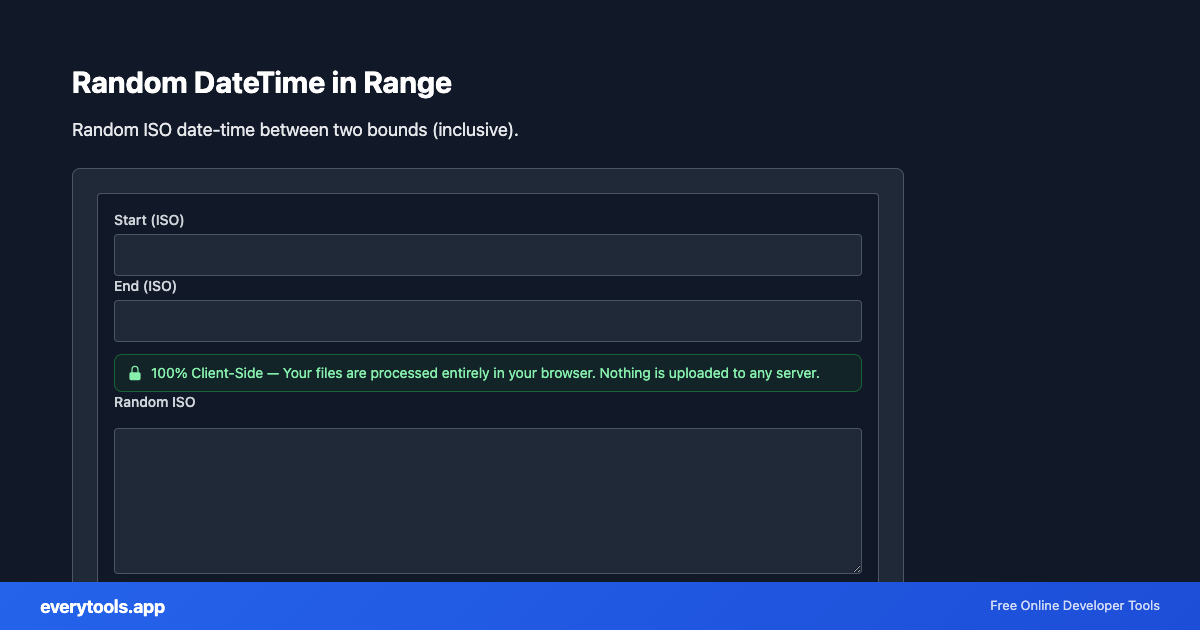Click the green padlock icon in the banner
This screenshot has width=1200, height=630.
[x=135, y=373]
